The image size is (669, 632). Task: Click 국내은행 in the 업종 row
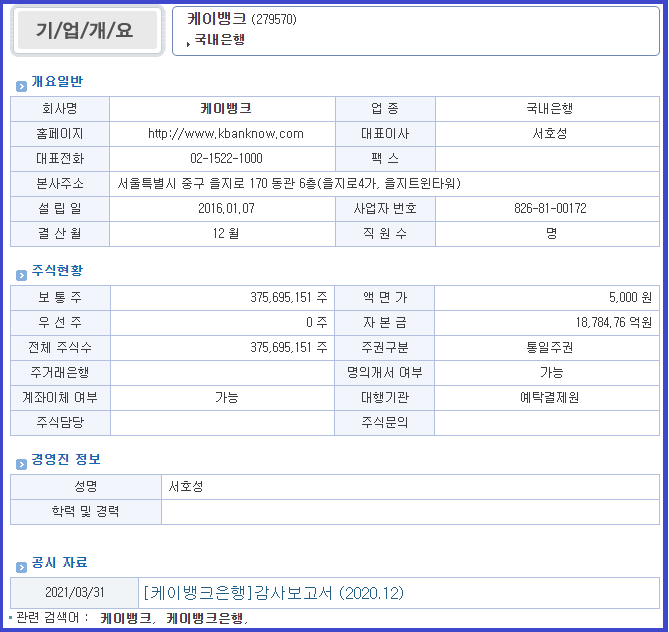pyautogui.click(x=550, y=108)
